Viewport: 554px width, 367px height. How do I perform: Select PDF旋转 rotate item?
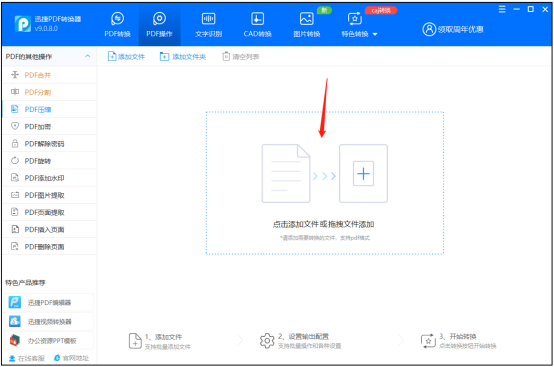pyautogui.click(x=49, y=161)
